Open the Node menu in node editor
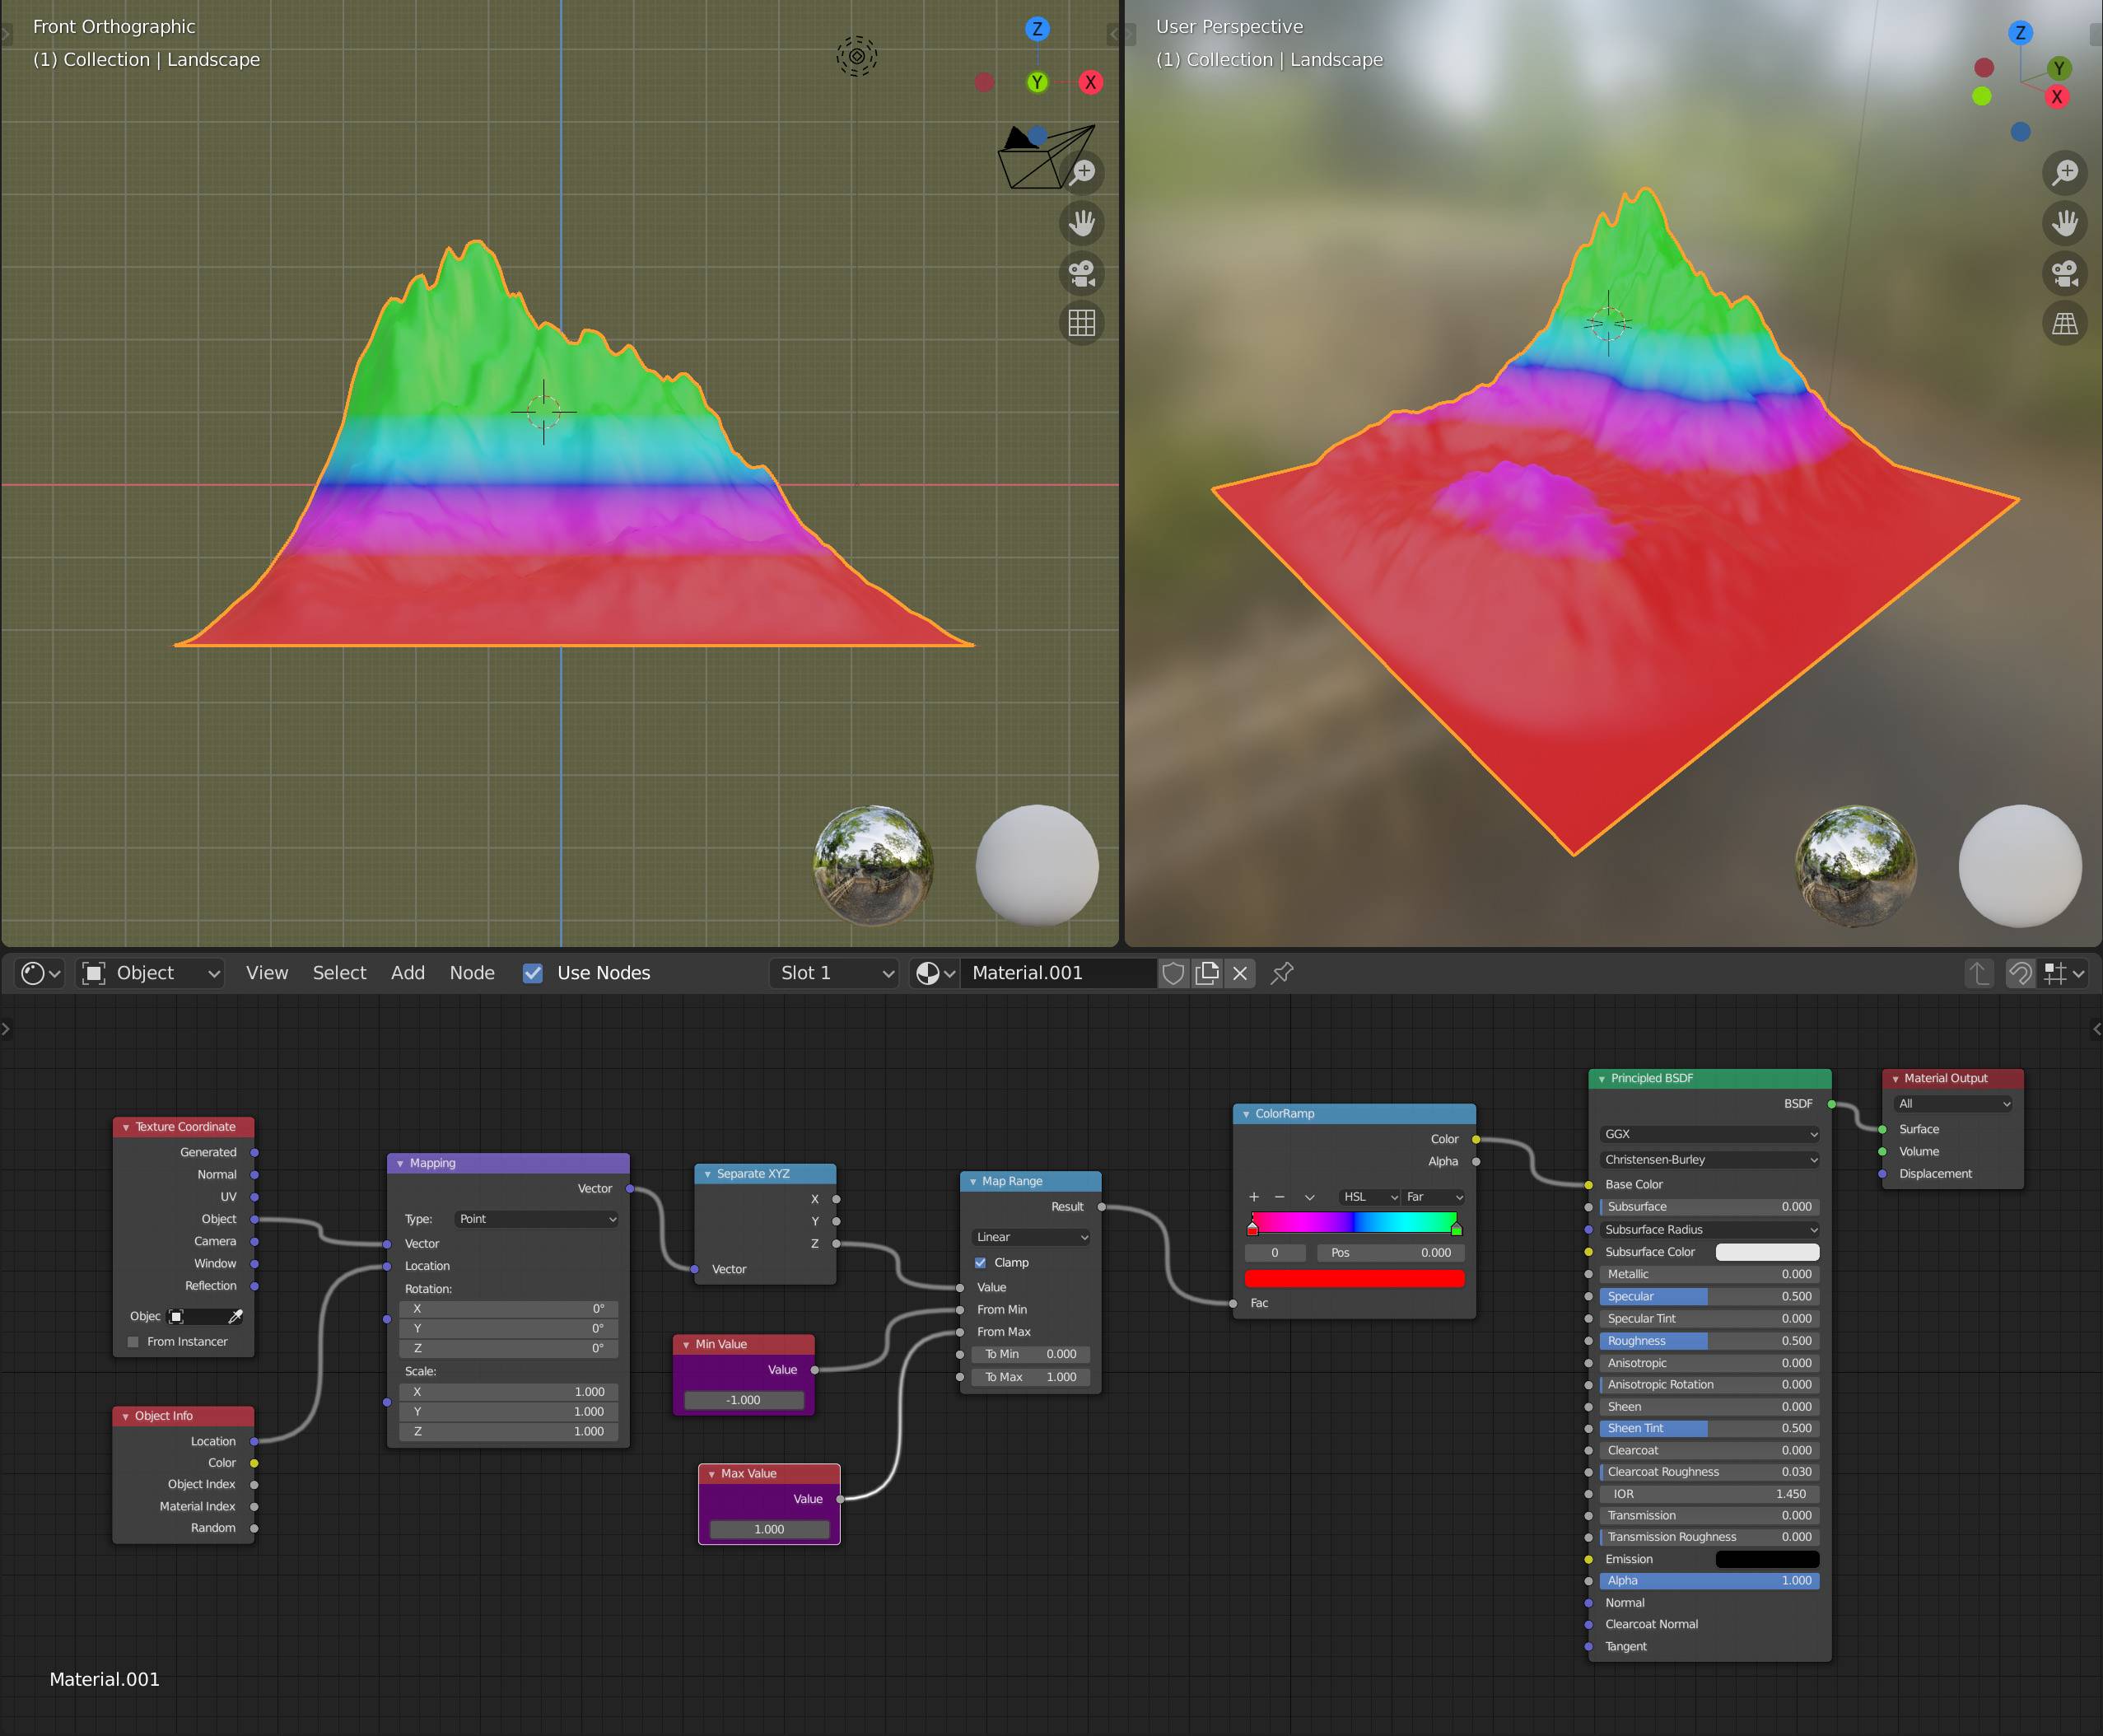Screen dimensions: 2103x1736 472,973
